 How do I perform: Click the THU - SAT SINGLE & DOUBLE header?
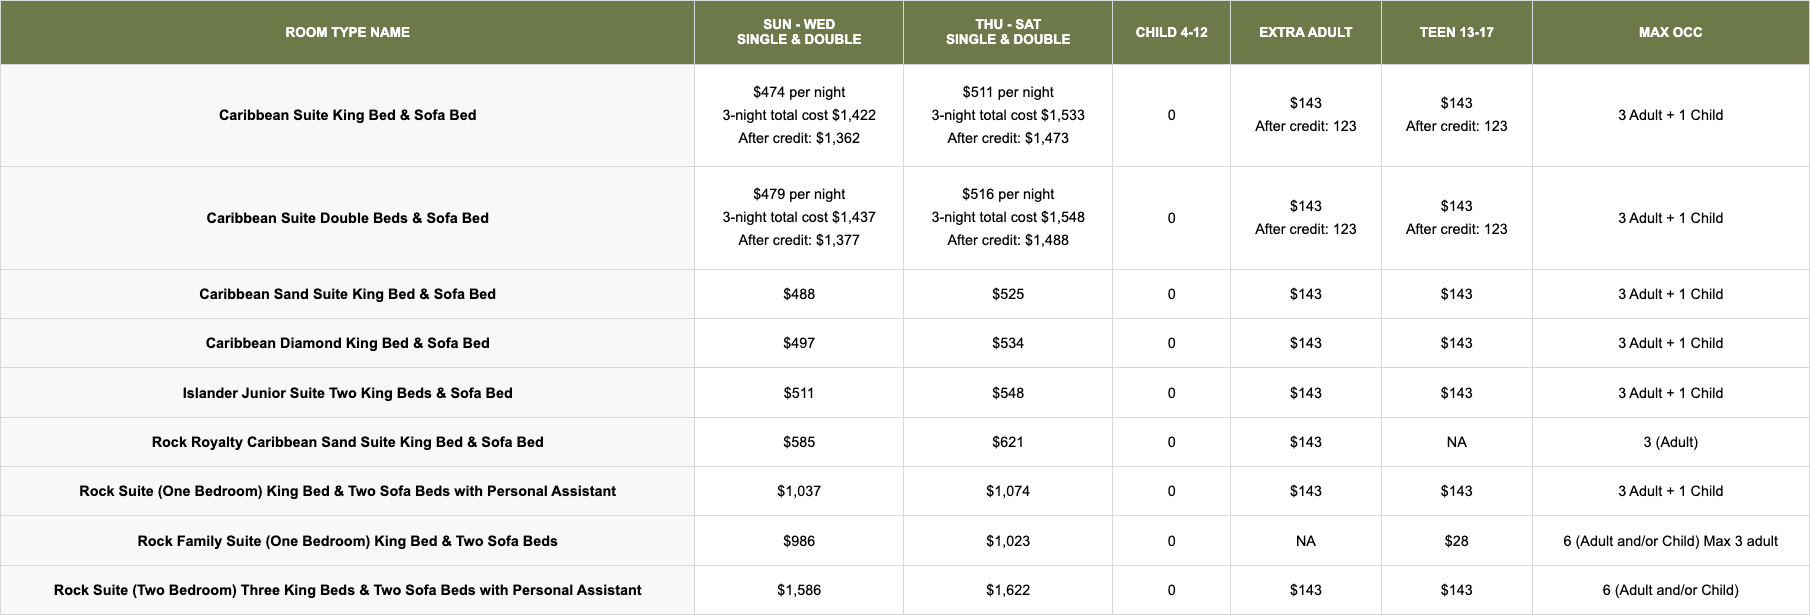click(1007, 32)
